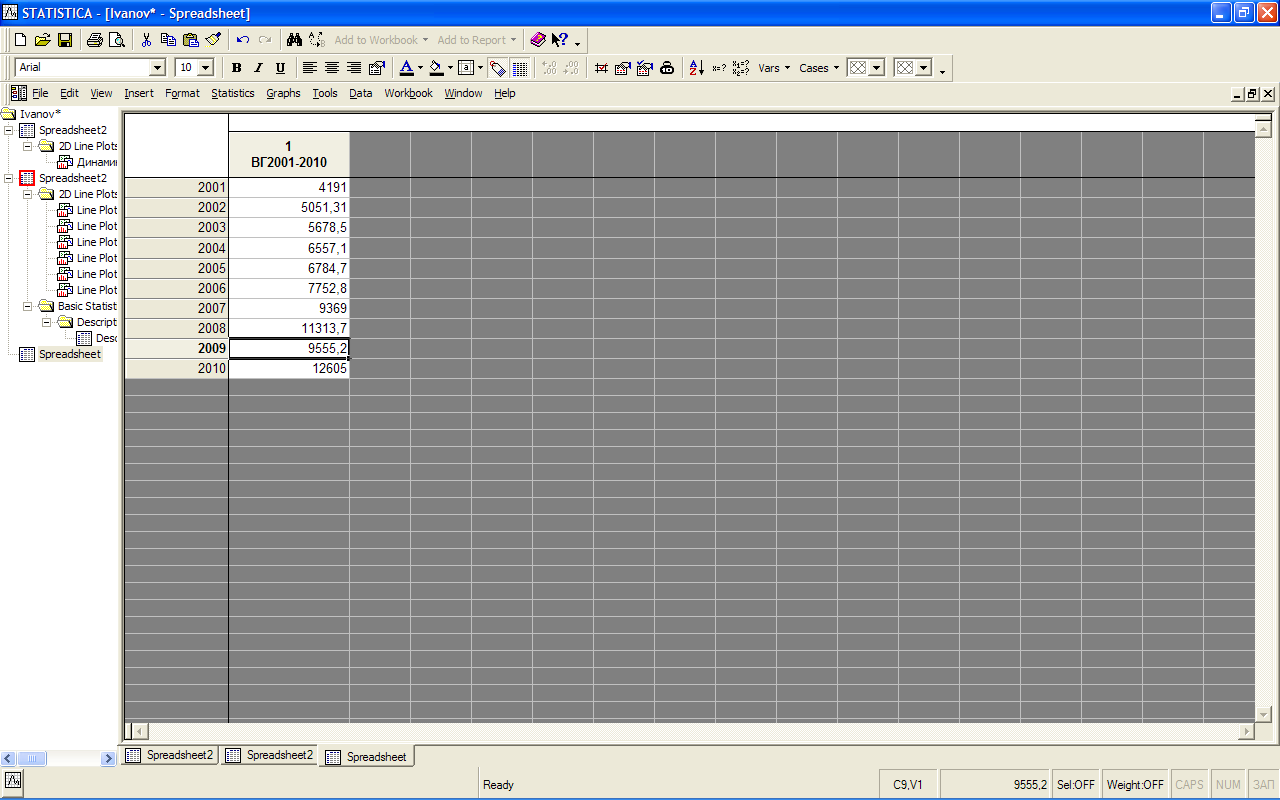The width and height of the screenshot is (1280, 800).
Task: Open the font color dropdown arrow
Action: tap(421, 68)
